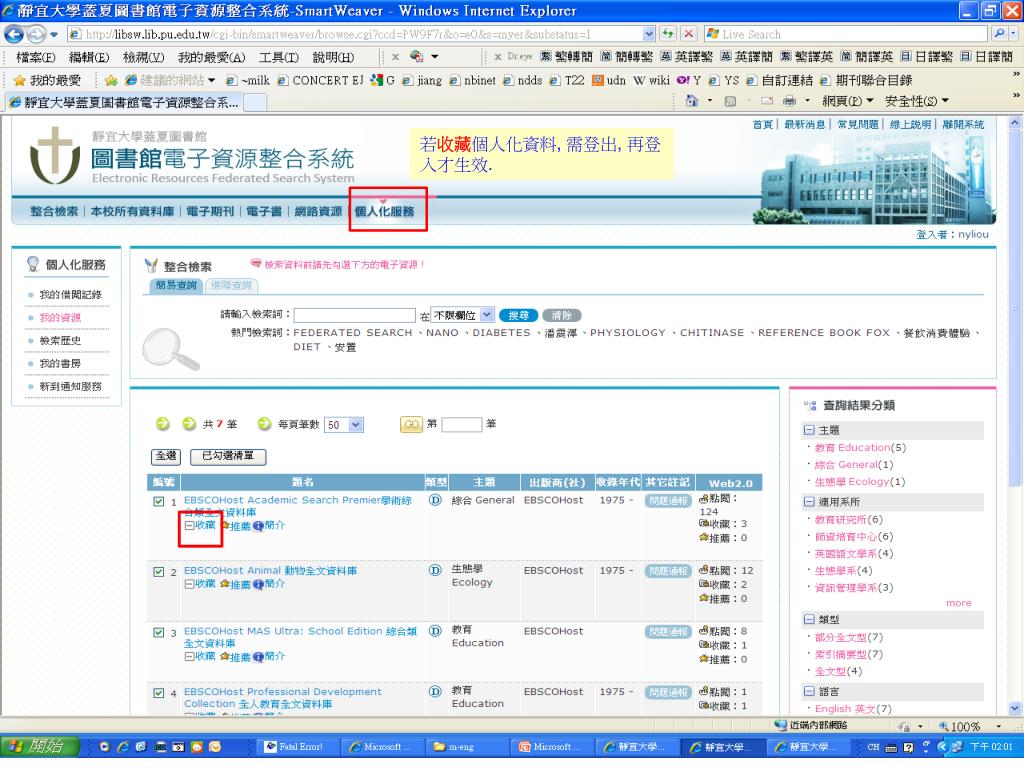Click 問題通報 badge for Academic Search Premier

pos(668,501)
